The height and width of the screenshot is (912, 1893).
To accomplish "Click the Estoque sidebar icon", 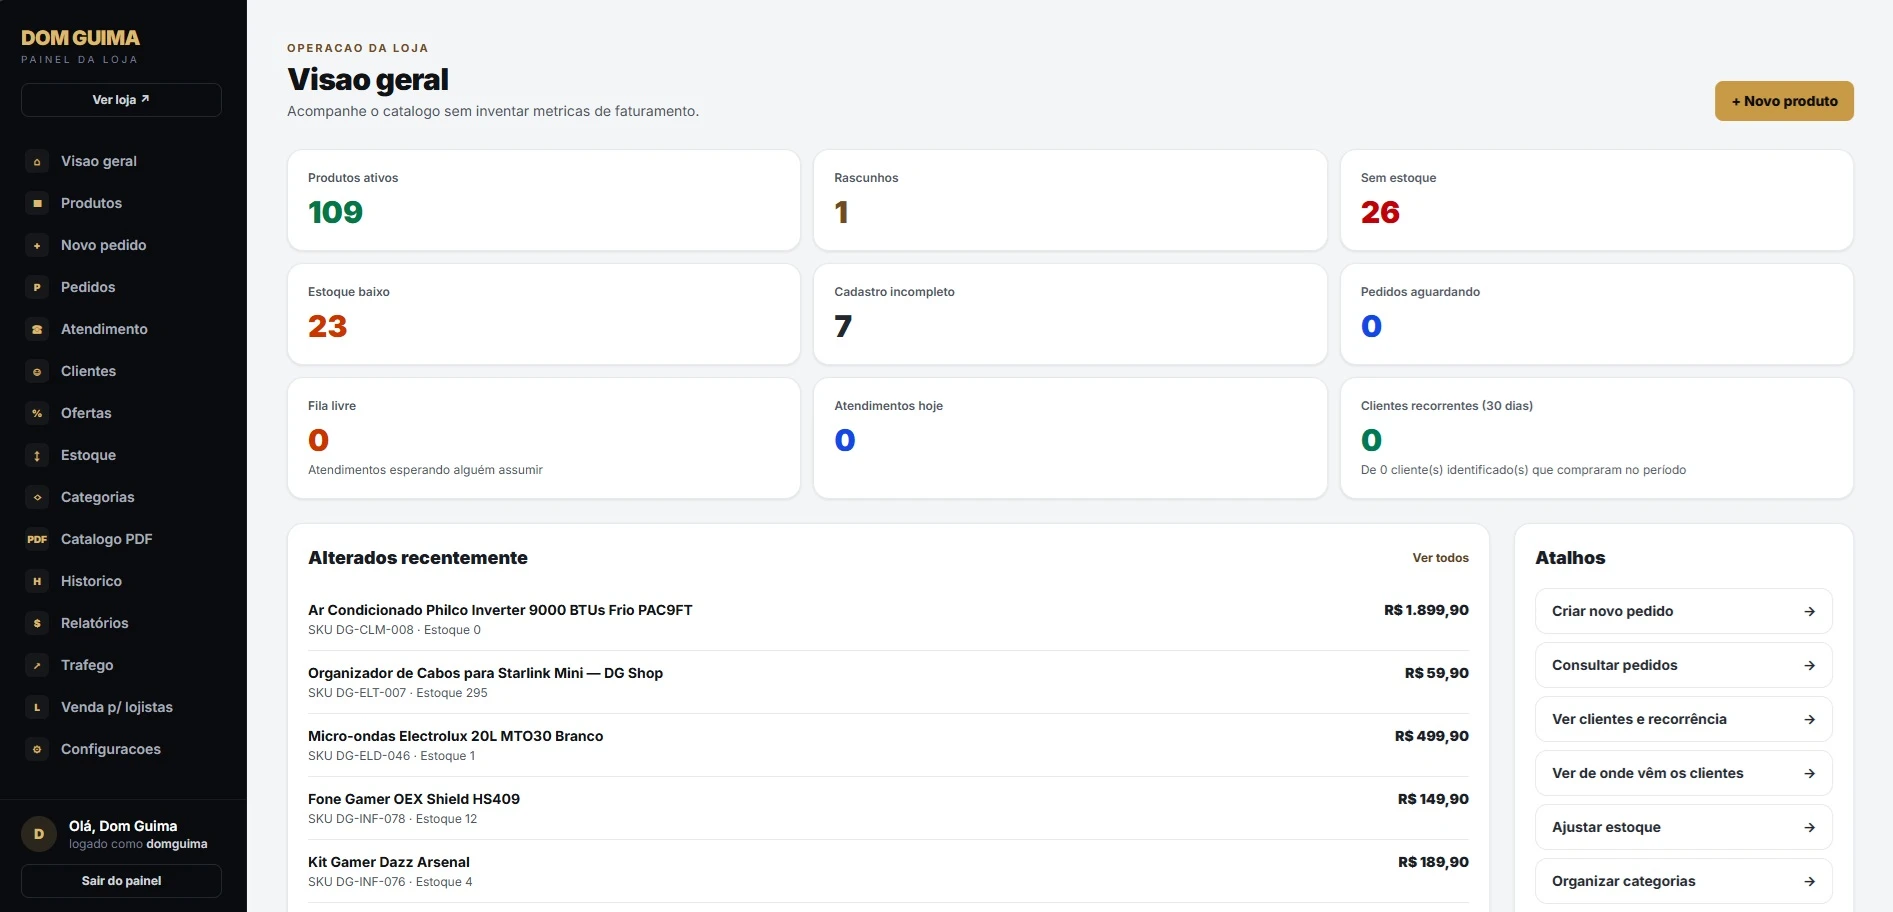I will (37, 455).
